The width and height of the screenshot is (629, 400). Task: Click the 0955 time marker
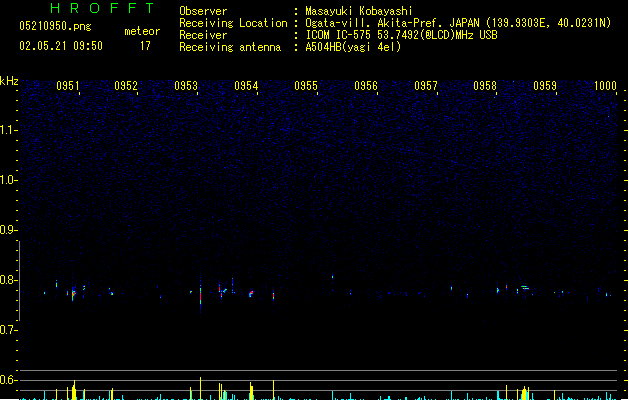click(x=306, y=85)
